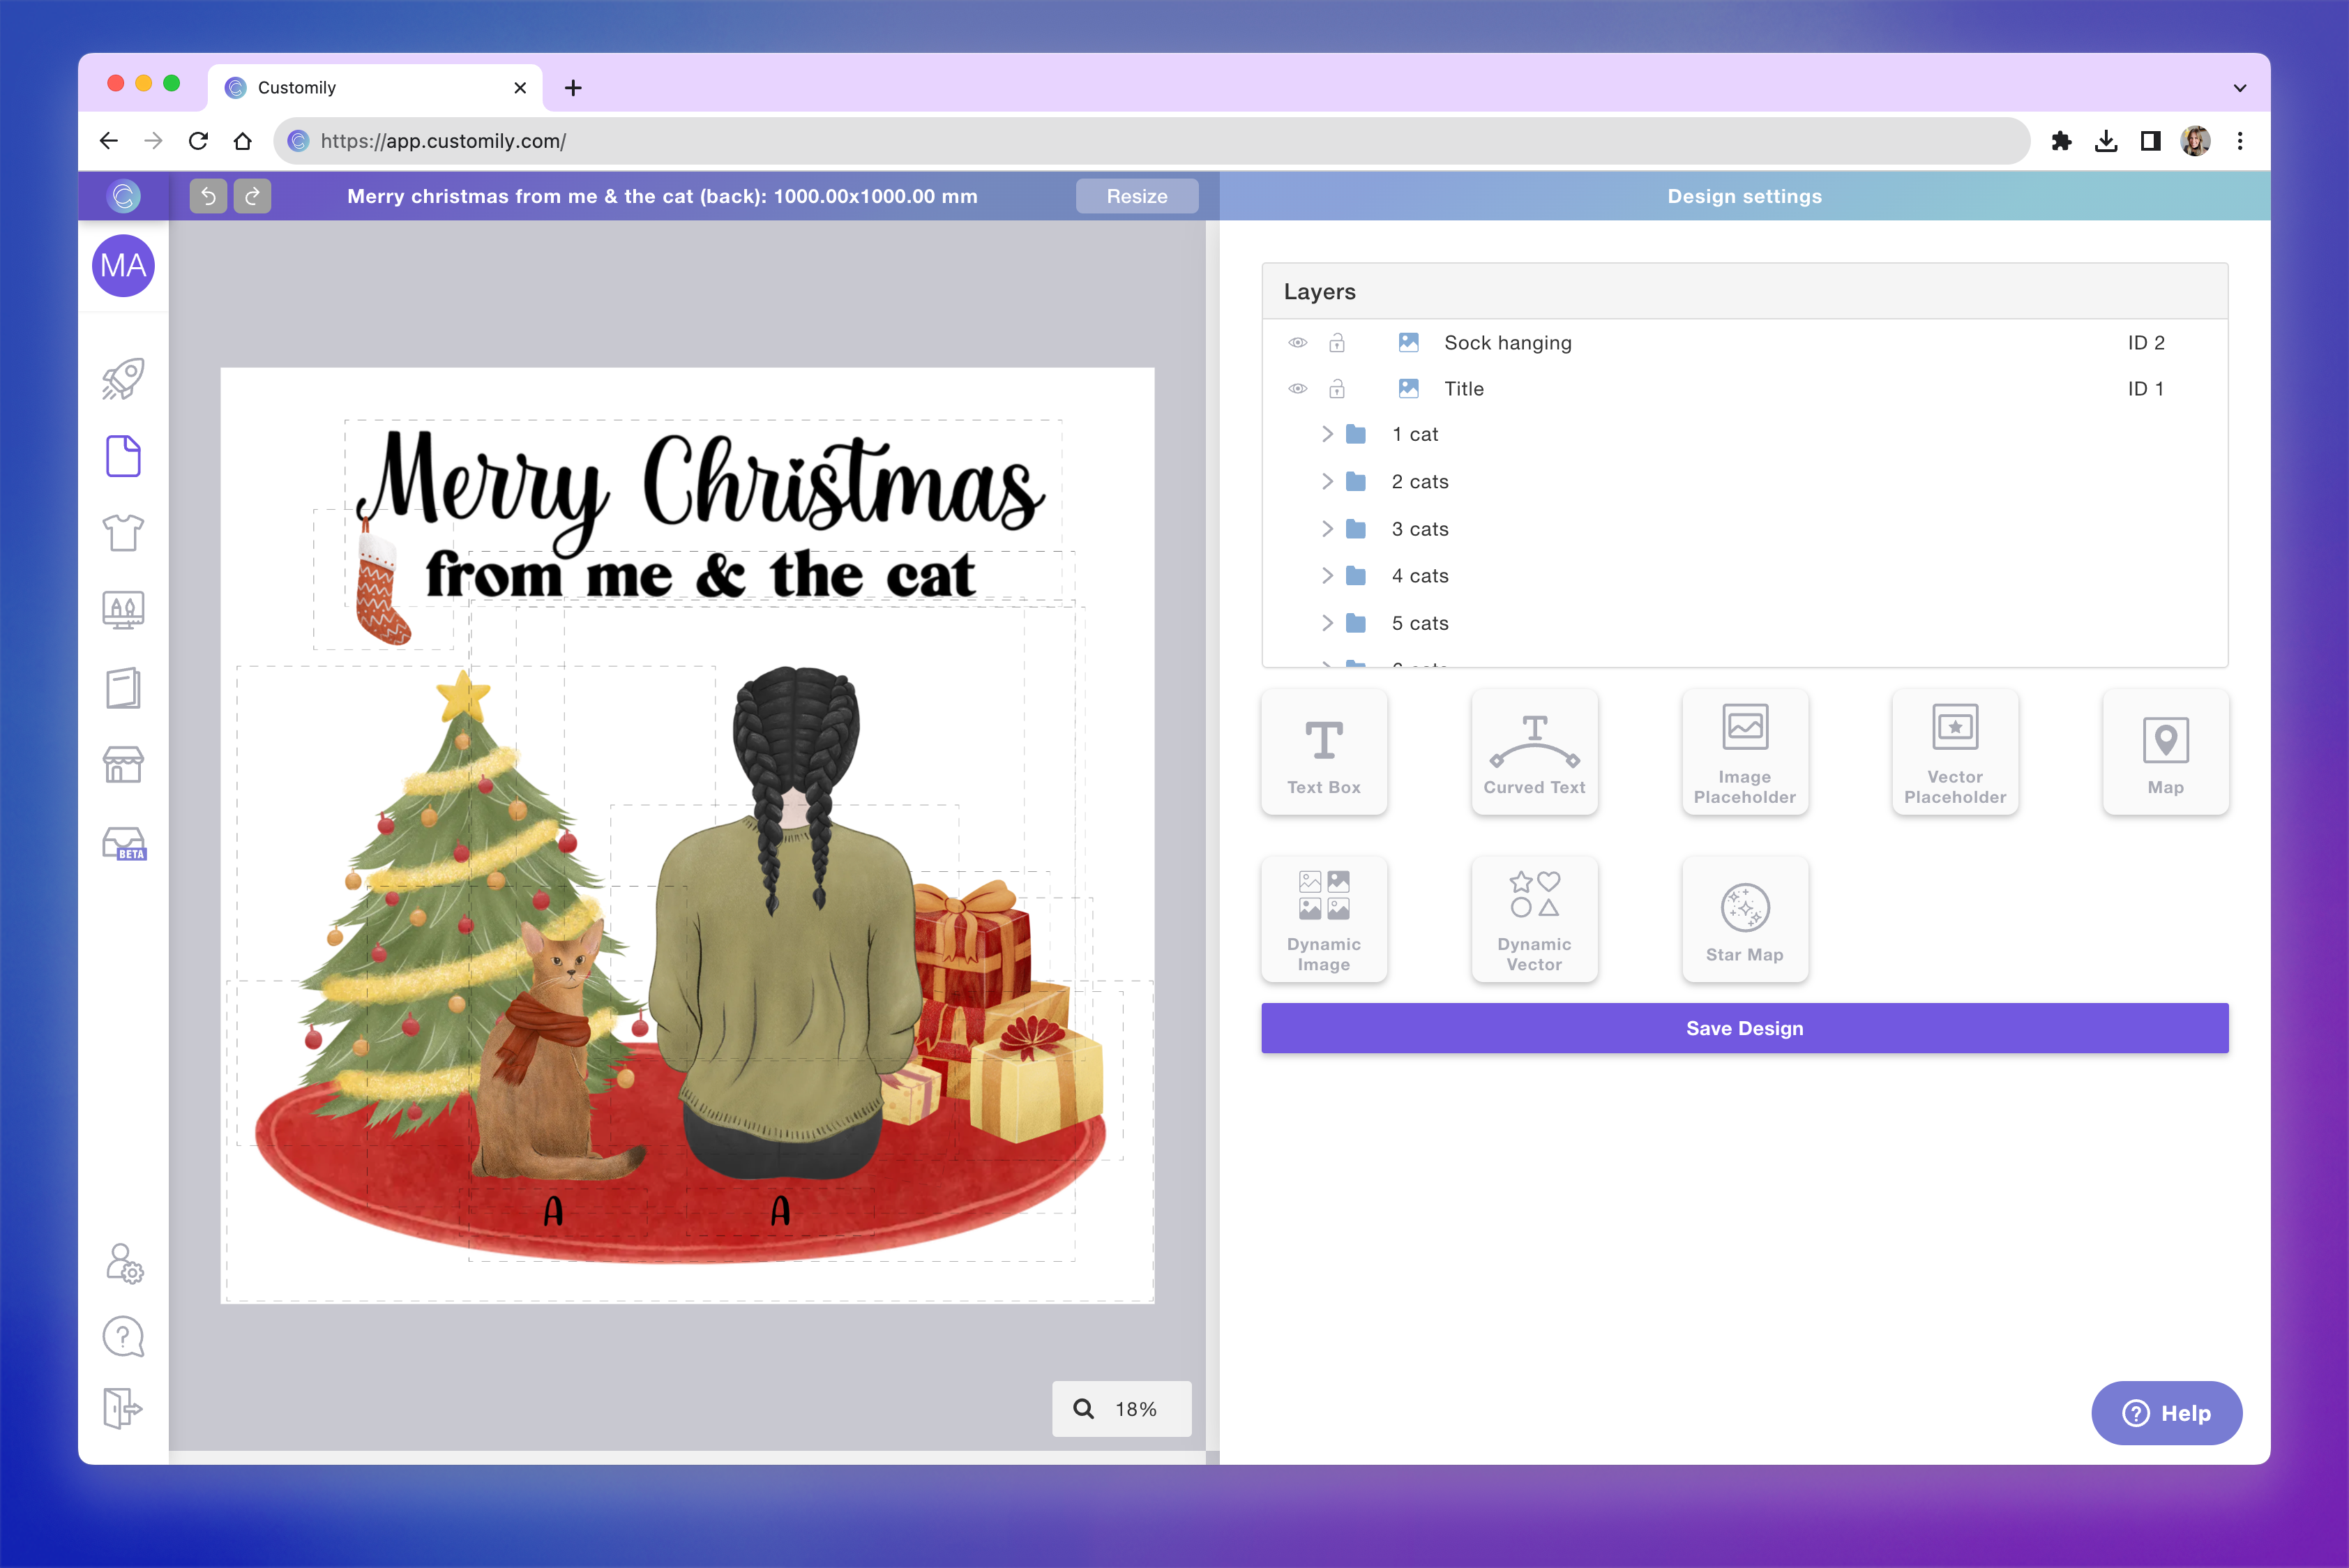Click the Save Design button
This screenshot has height=1568, width=2349.
(x=1744, y=1028)
